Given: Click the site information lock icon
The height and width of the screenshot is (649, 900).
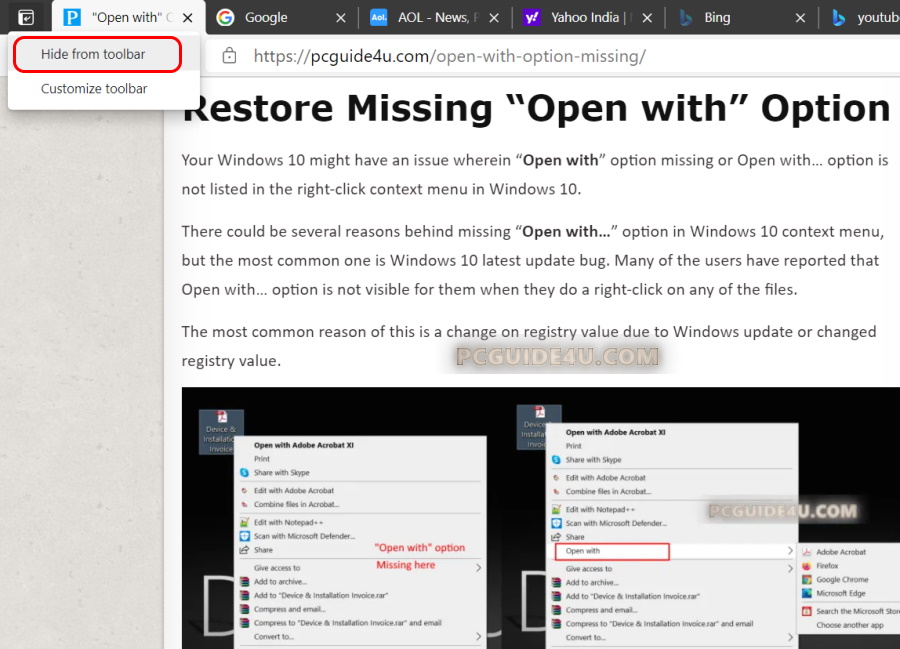Looking at the screenshot, I should pos(229,56).
